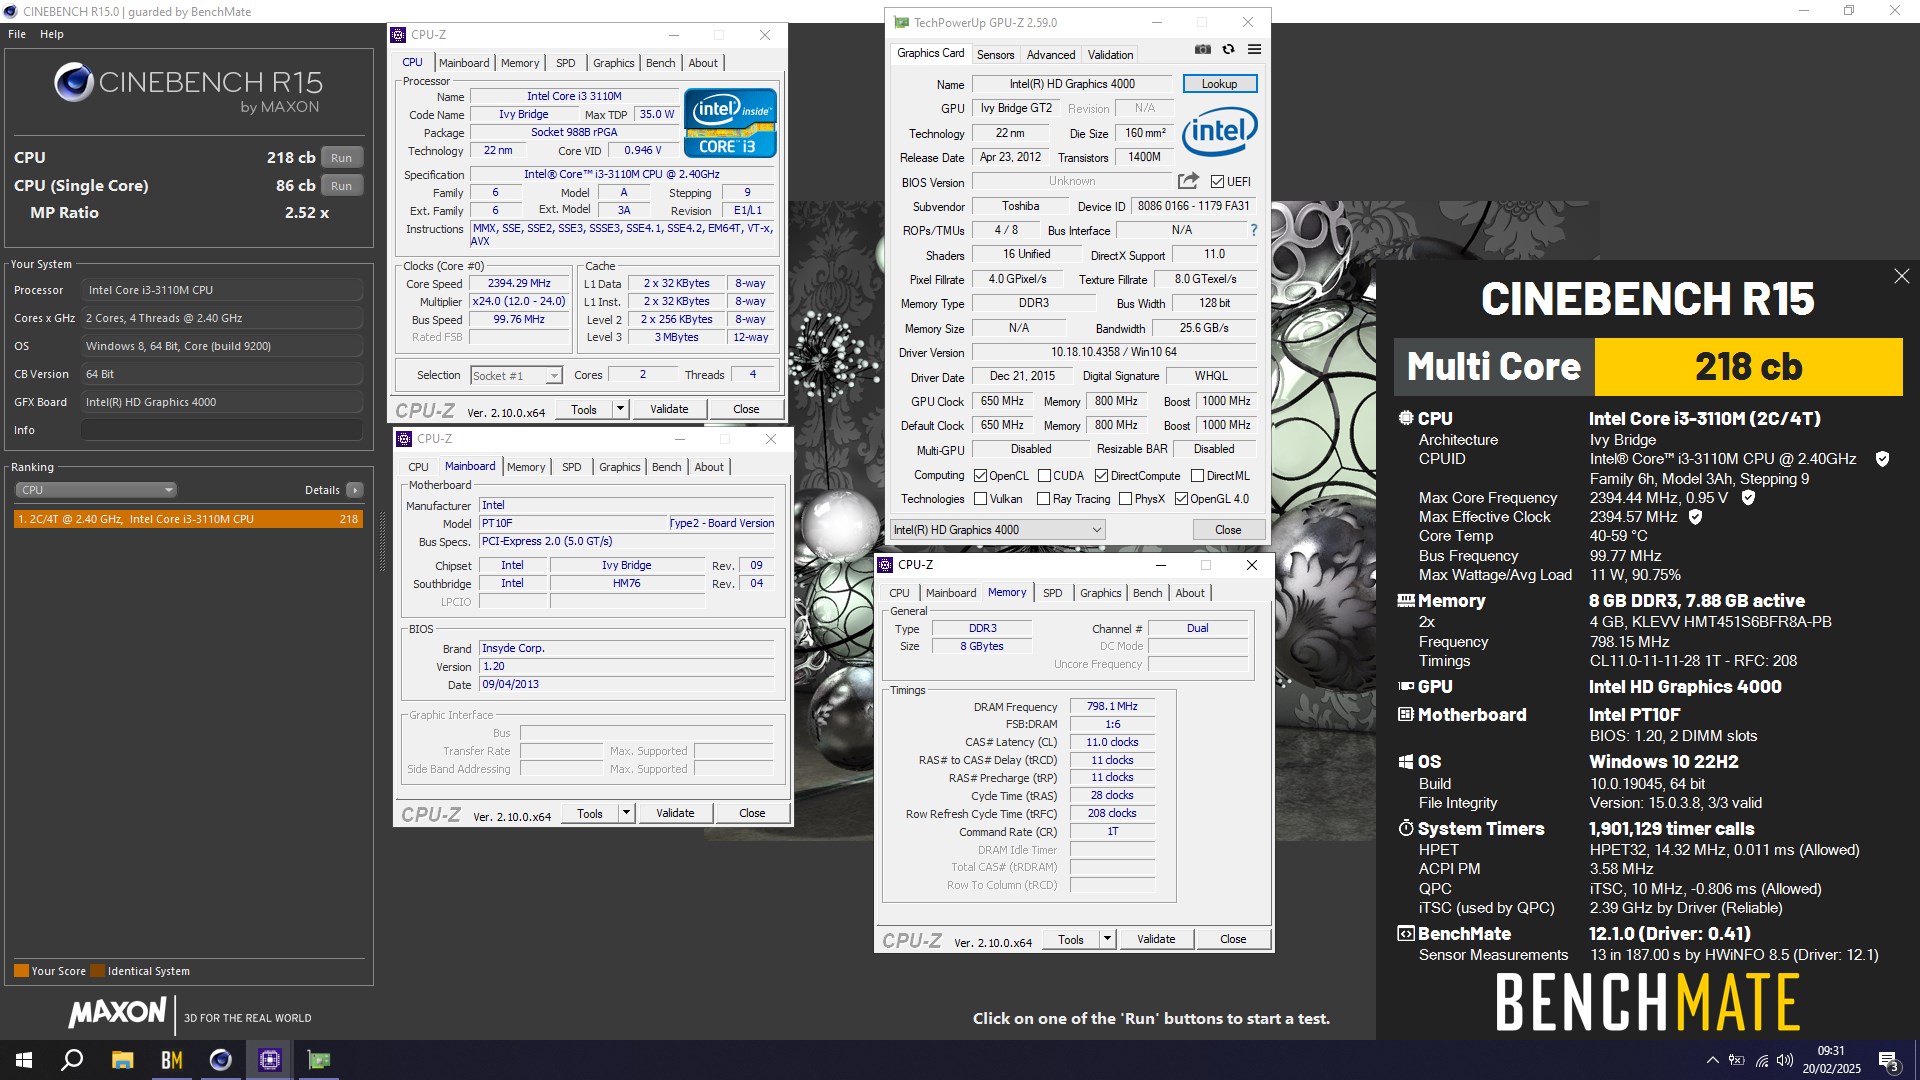This screenshot has height=1080, width=1920.
Task: Click the GPU-Z refresh icon
Action: click(x=1228, y=49)
